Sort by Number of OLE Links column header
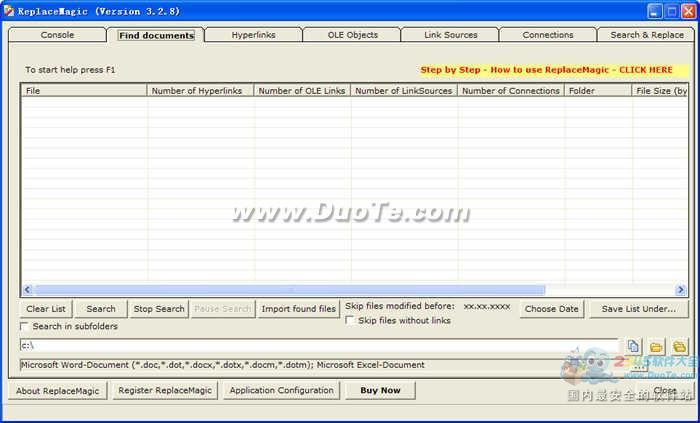Image resolution: width=700 pixels, height=423 pixels. (x=302, y=91)
